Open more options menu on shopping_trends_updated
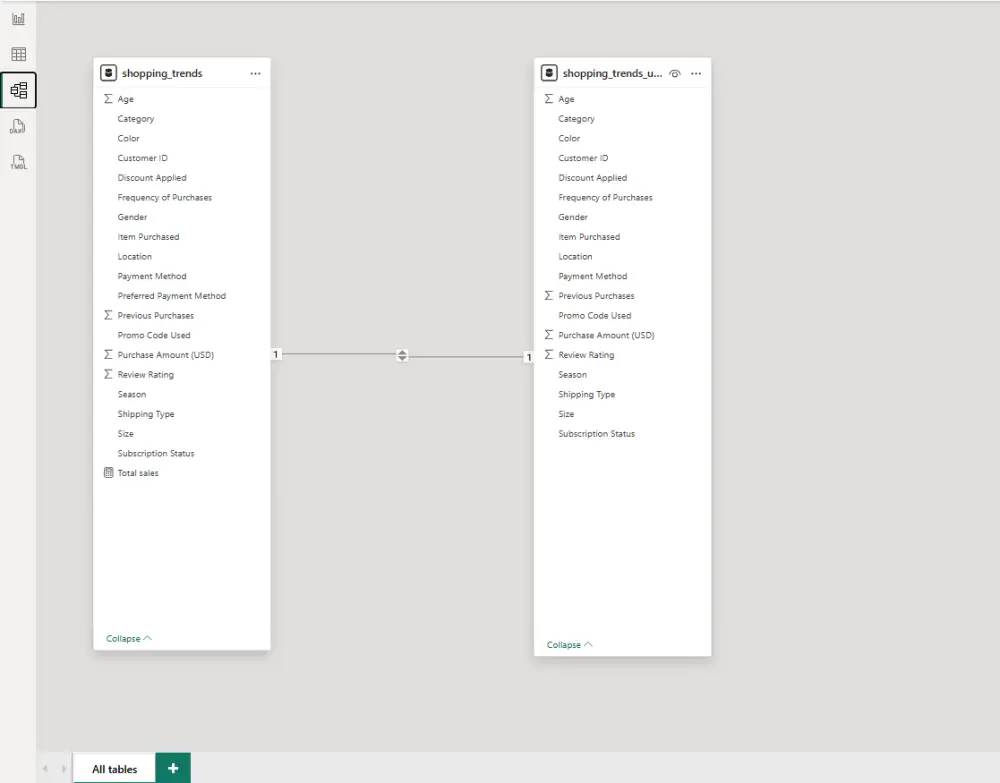The height and width of the screenshot is (783, 1000). pyautogui.click(x=697, y=73)
